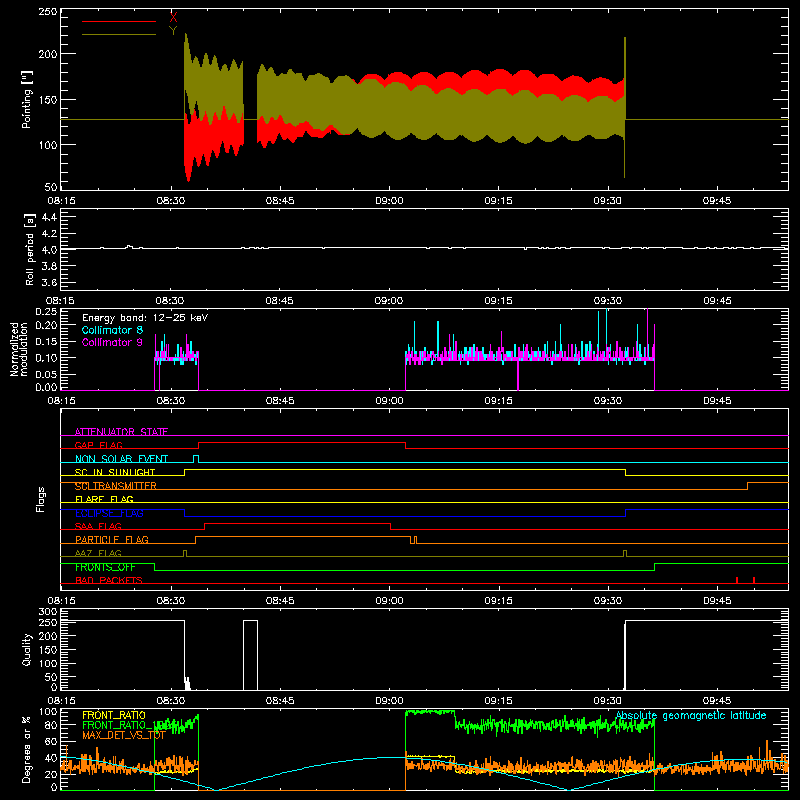Click the 250 tick on the Pointing axis
Screen dimensions: 800x800
[48, 12]
